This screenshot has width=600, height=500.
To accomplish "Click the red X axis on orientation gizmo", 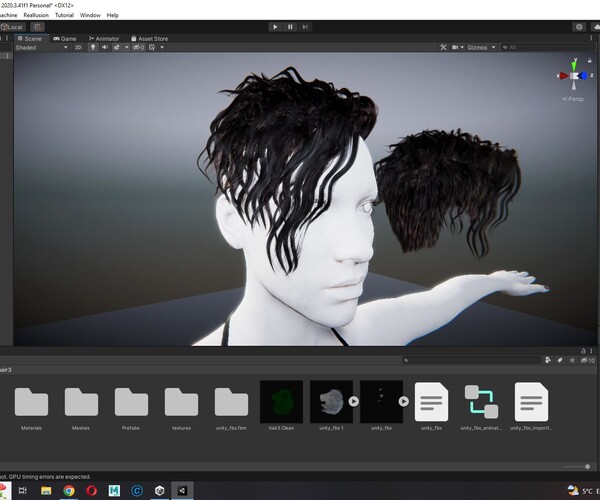I will pos(562,76).
